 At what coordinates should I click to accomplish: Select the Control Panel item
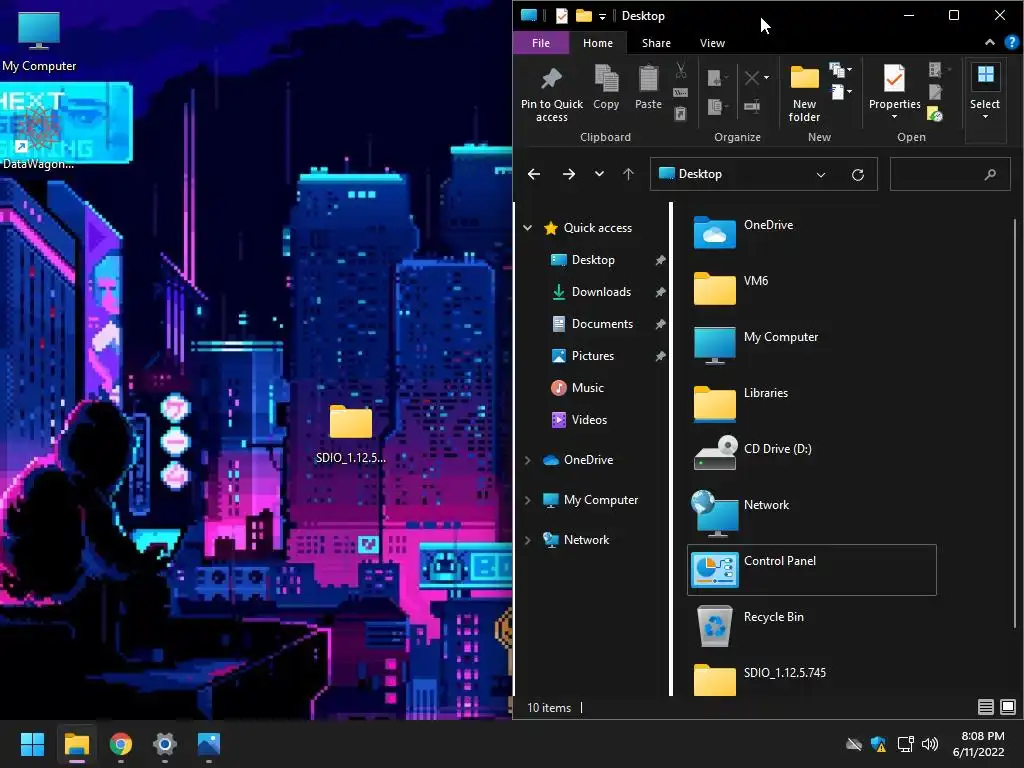(812, 569)
